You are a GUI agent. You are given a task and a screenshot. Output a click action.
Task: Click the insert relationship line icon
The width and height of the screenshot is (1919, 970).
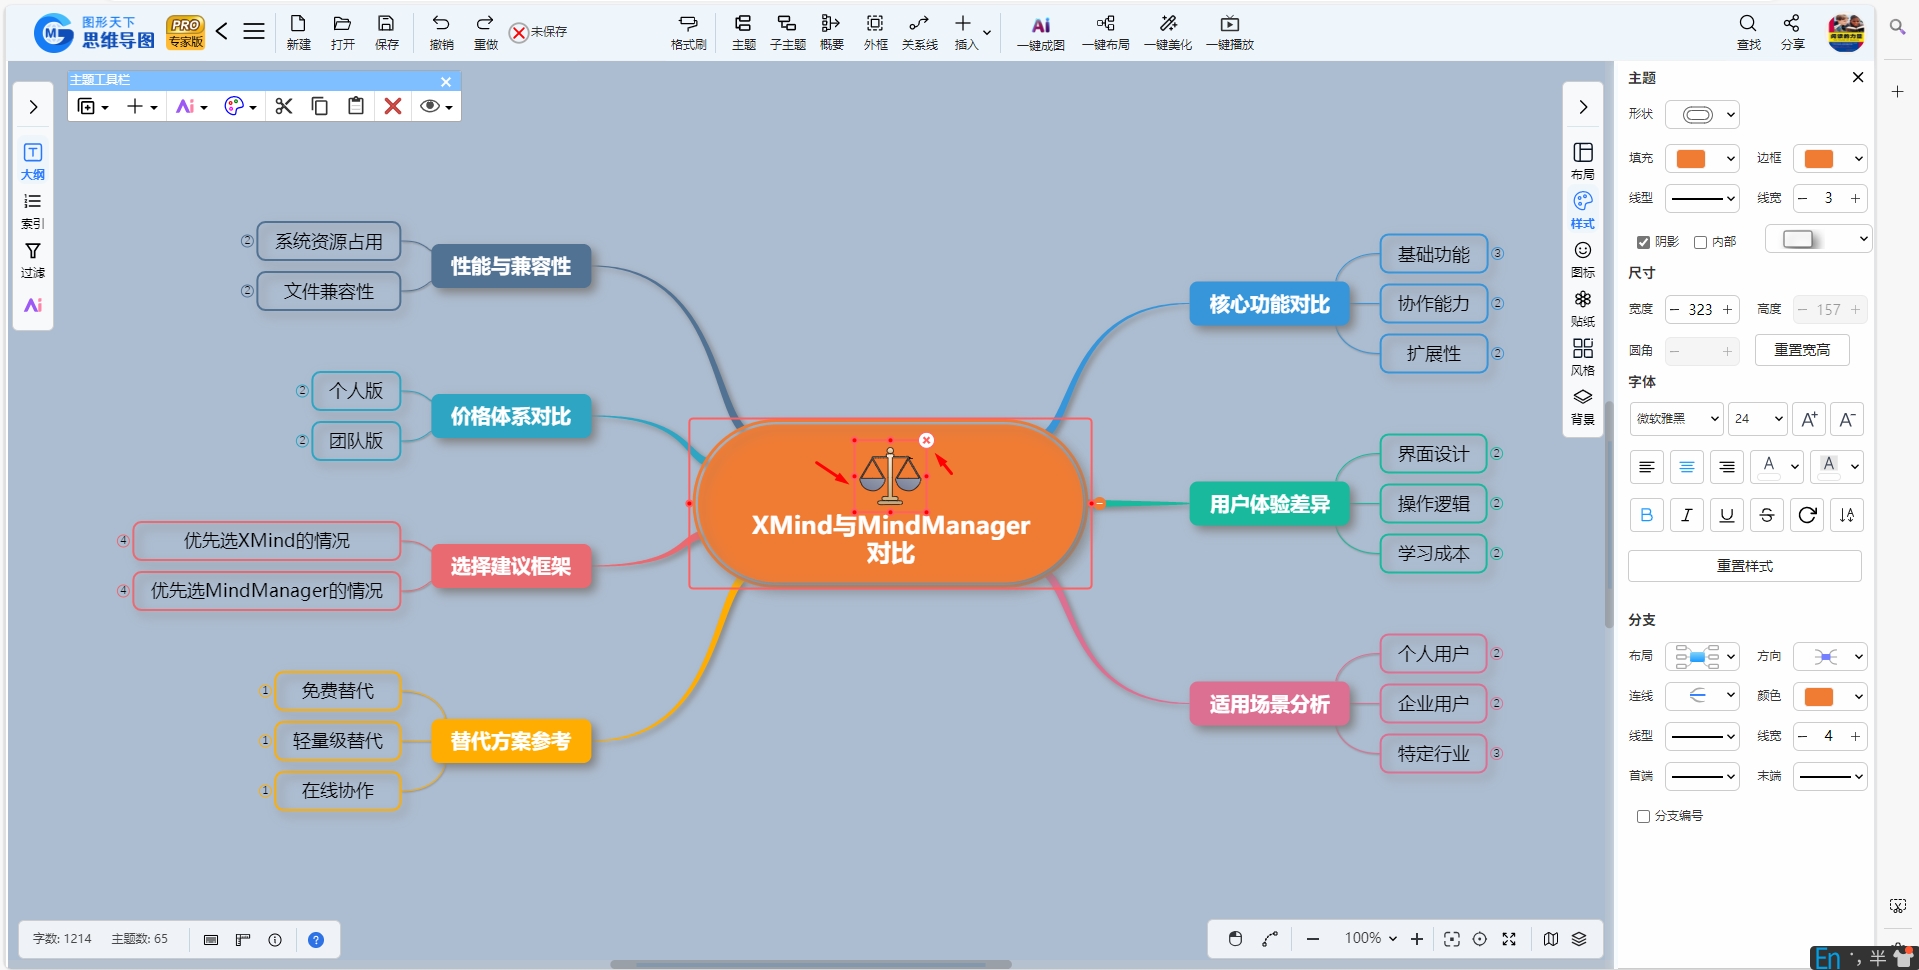point(919,31)
